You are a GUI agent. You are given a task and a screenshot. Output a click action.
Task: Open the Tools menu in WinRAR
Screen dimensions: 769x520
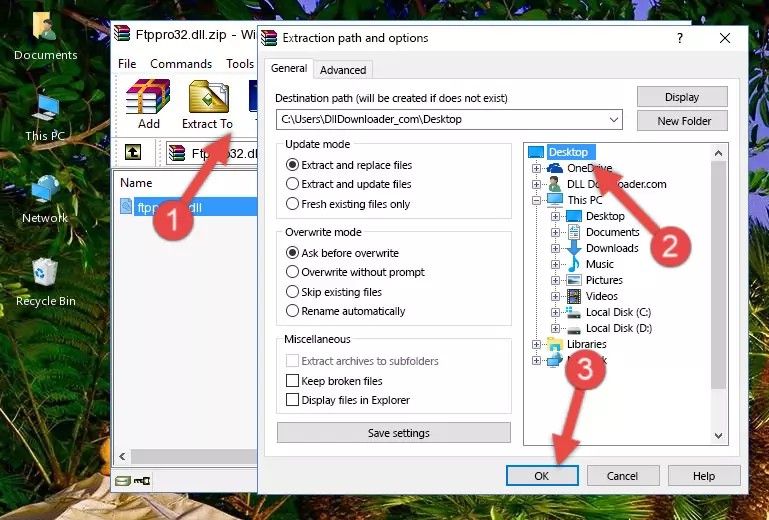pyautogui.click(x=240, y=64)
